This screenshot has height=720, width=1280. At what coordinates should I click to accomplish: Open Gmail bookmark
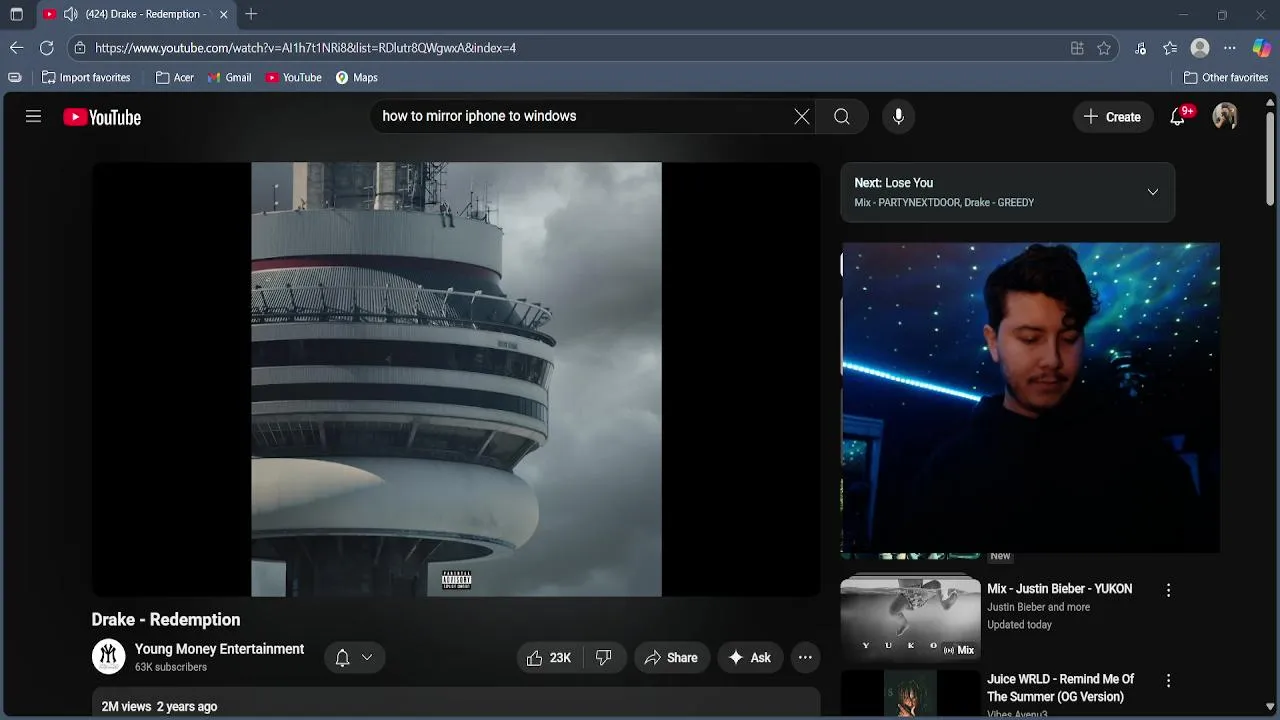click(x=230, y=77)
